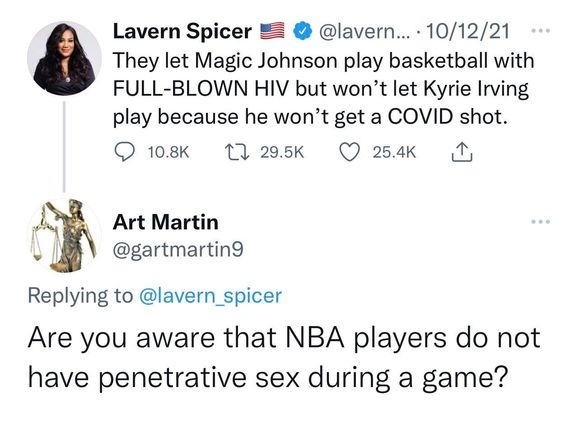Click the American flag emoji
Viewport: 580px width, 424px height.
tap(273, 31)
